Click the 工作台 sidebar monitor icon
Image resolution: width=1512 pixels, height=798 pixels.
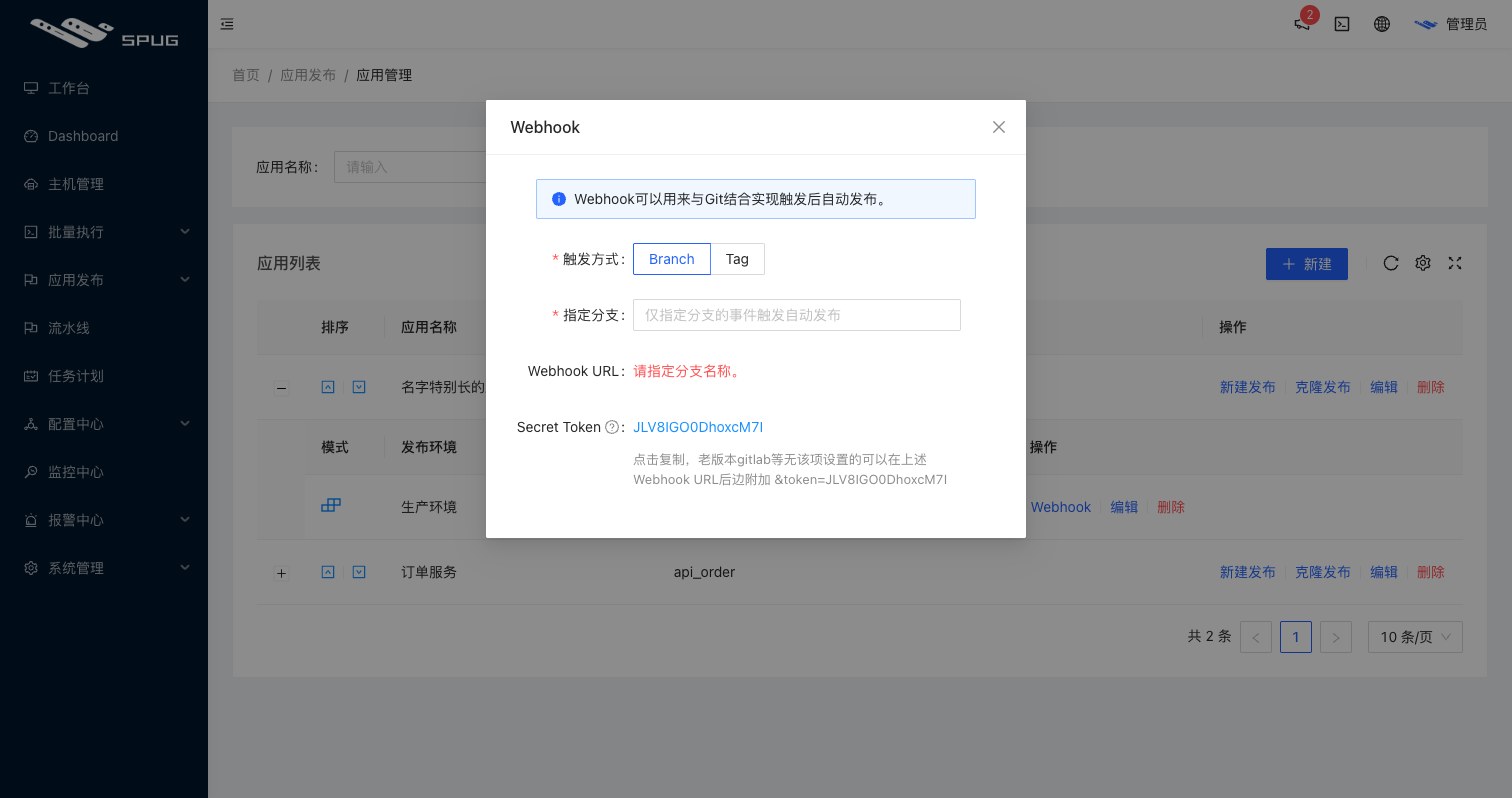[x=31, y=88]
